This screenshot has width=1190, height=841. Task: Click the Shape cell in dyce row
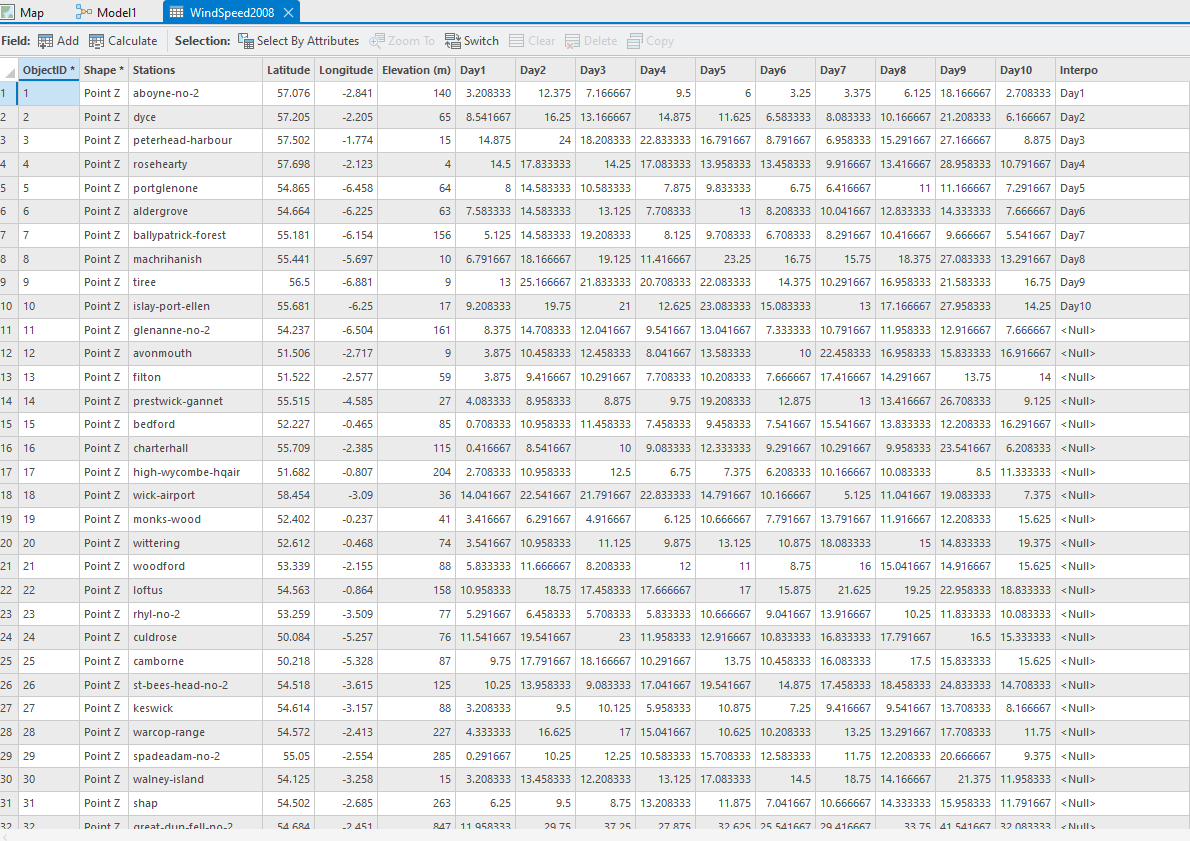click(103, 117)
